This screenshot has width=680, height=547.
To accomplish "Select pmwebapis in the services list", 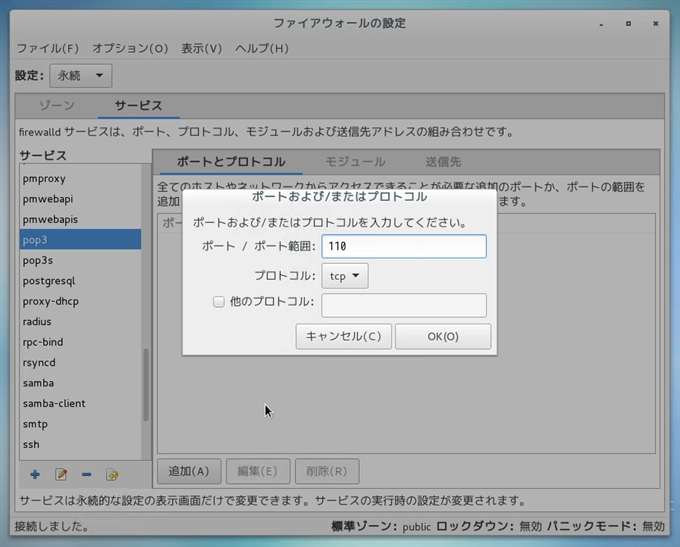I will [80, 219].
